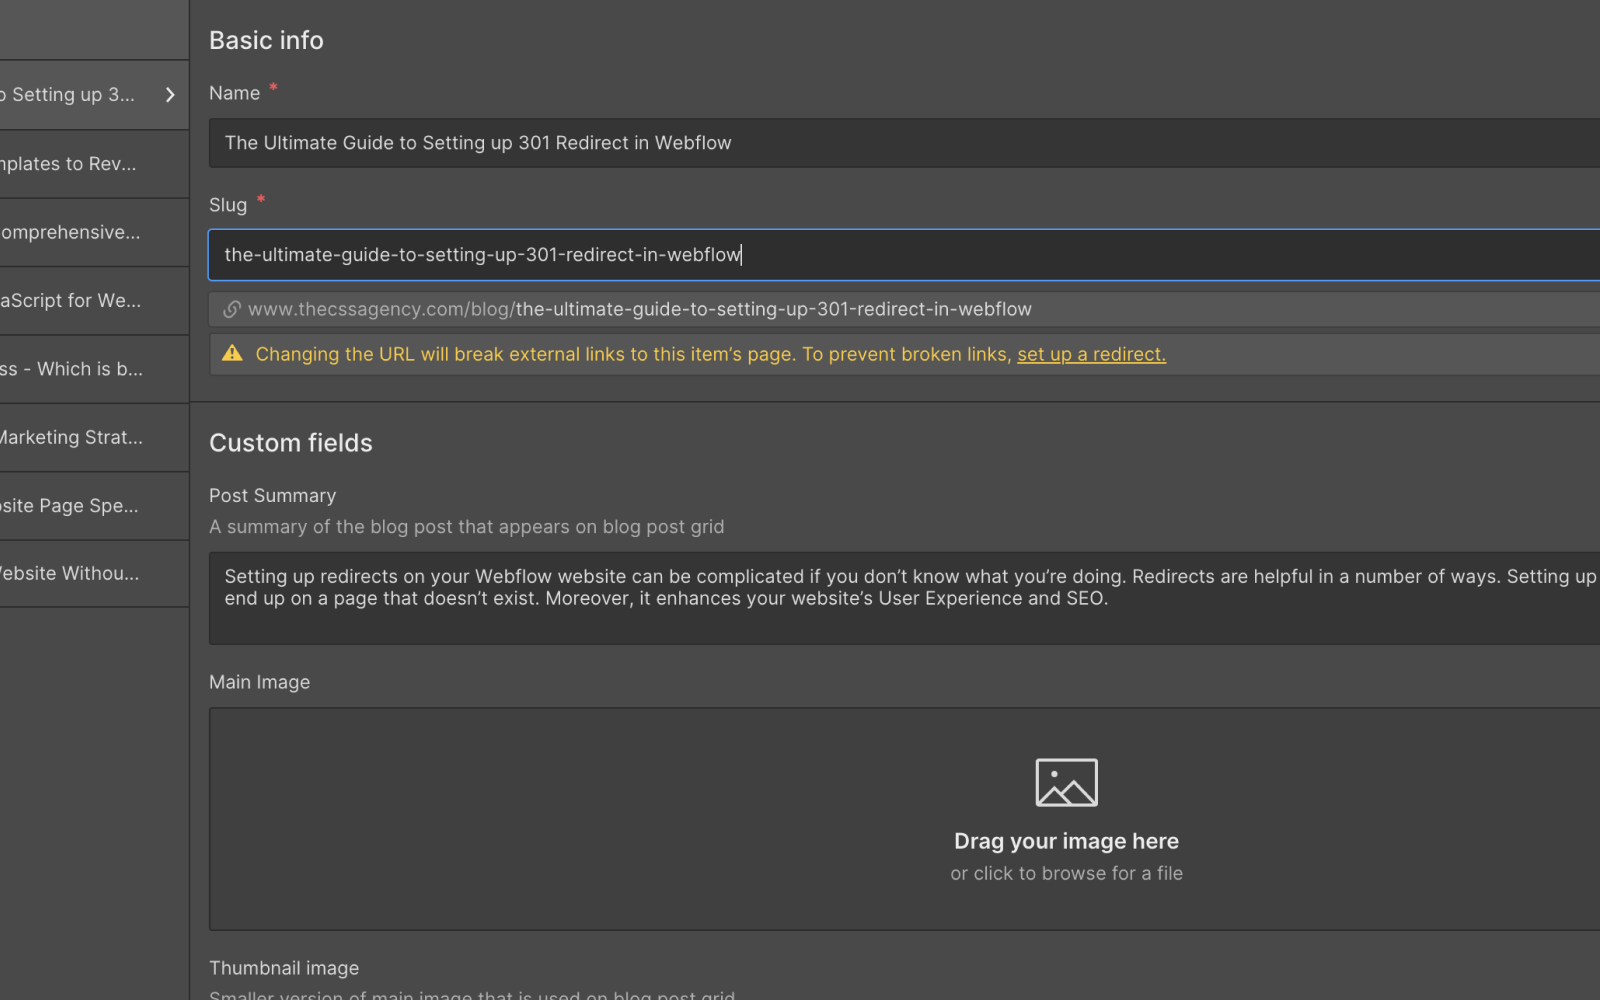Select the 'aScript for We...' post

pos(80,300)
